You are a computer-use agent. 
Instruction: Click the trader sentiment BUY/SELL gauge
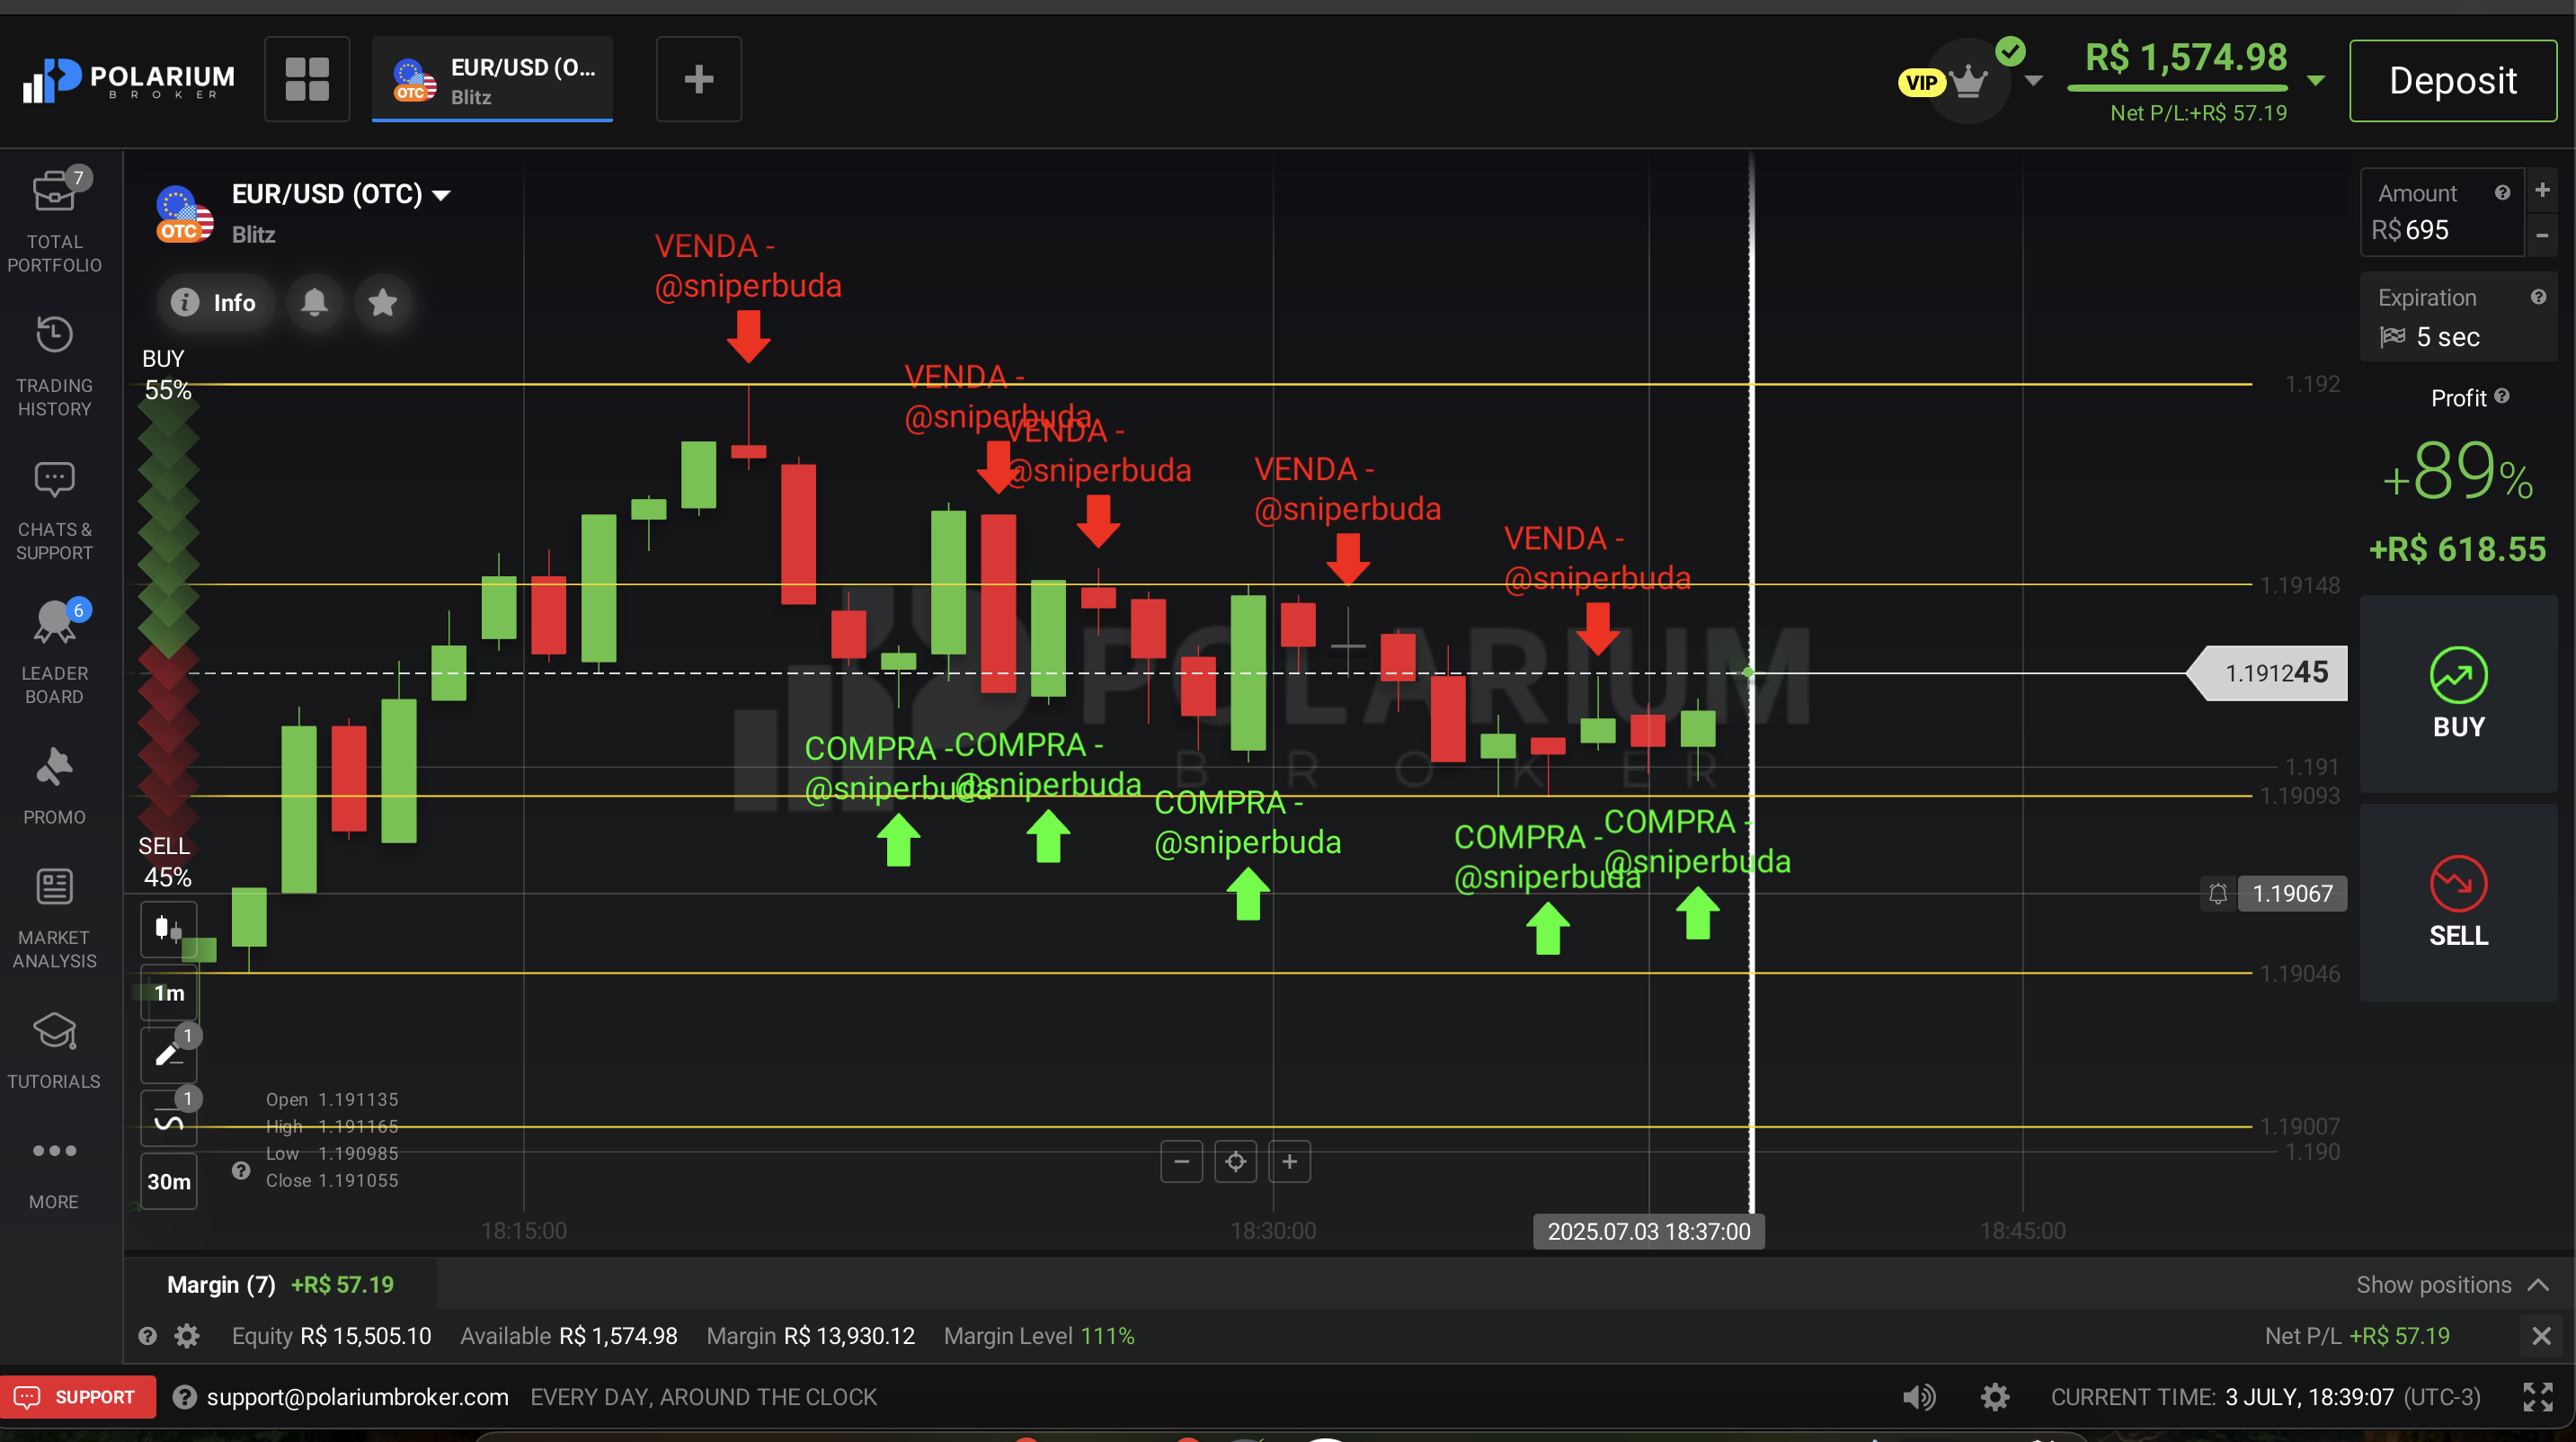point(168,618)
